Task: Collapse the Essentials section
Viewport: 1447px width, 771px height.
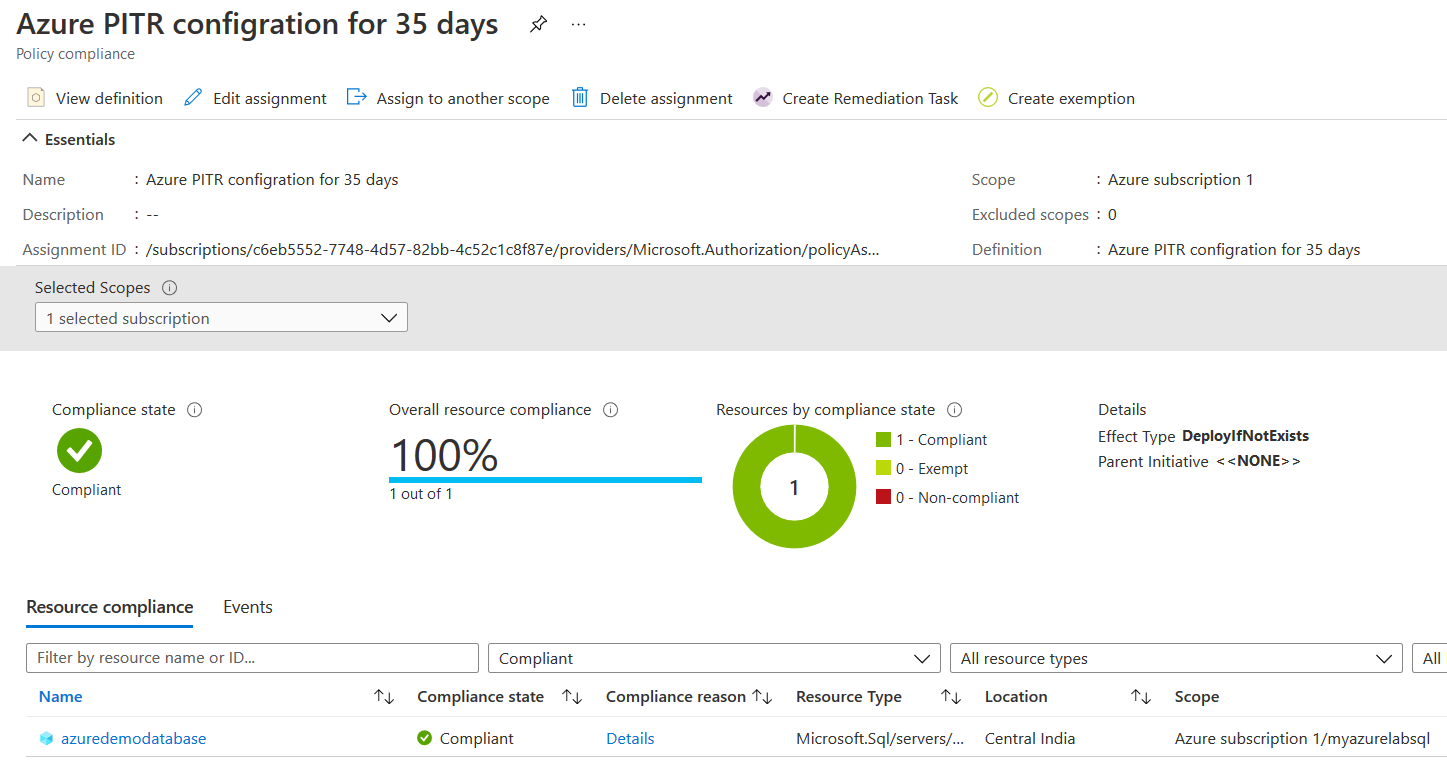Action: coord(31,139)
